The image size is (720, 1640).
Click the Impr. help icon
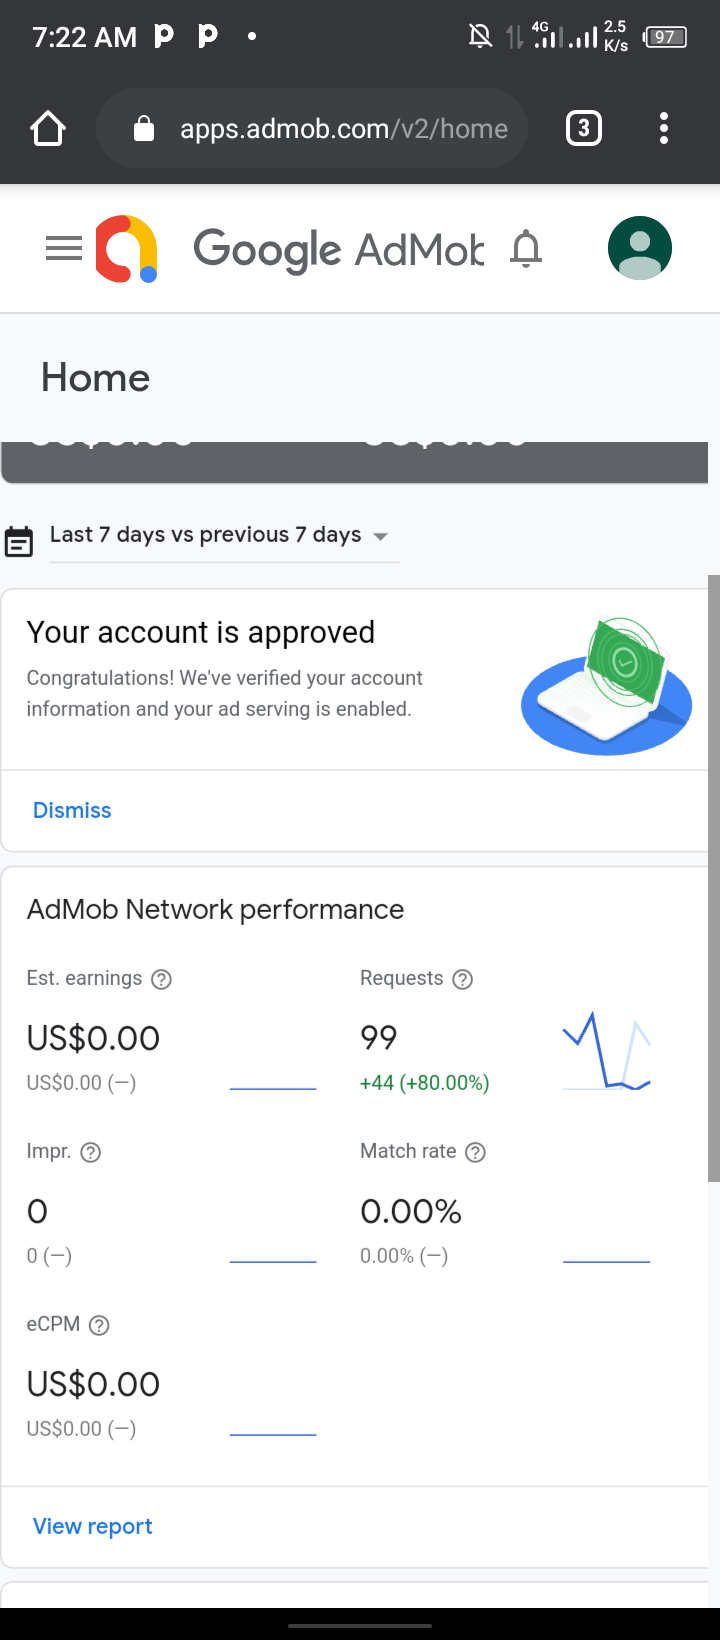click(x=90, y=1152)
